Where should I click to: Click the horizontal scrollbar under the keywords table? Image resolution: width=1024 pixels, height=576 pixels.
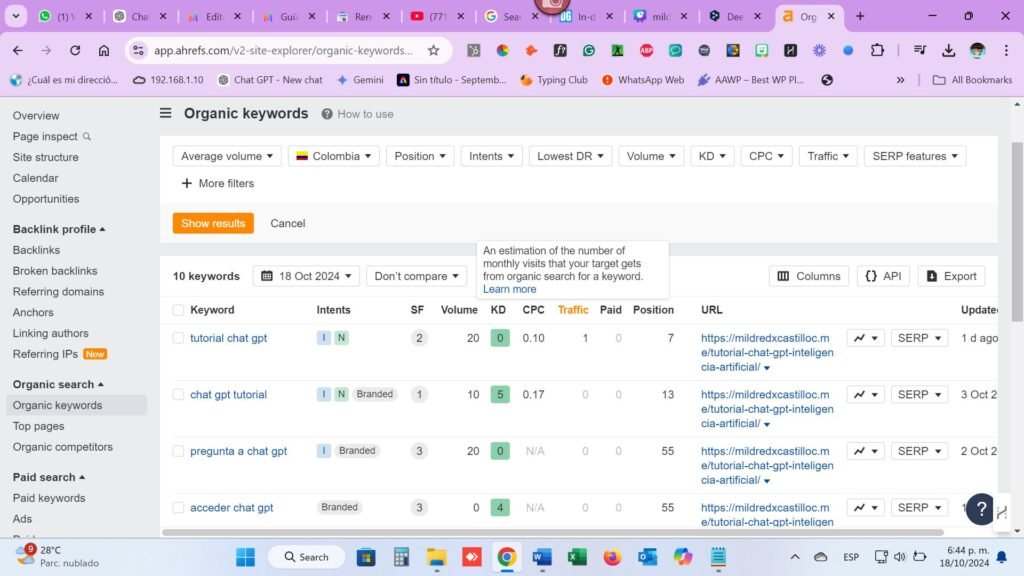click(552, 532)
